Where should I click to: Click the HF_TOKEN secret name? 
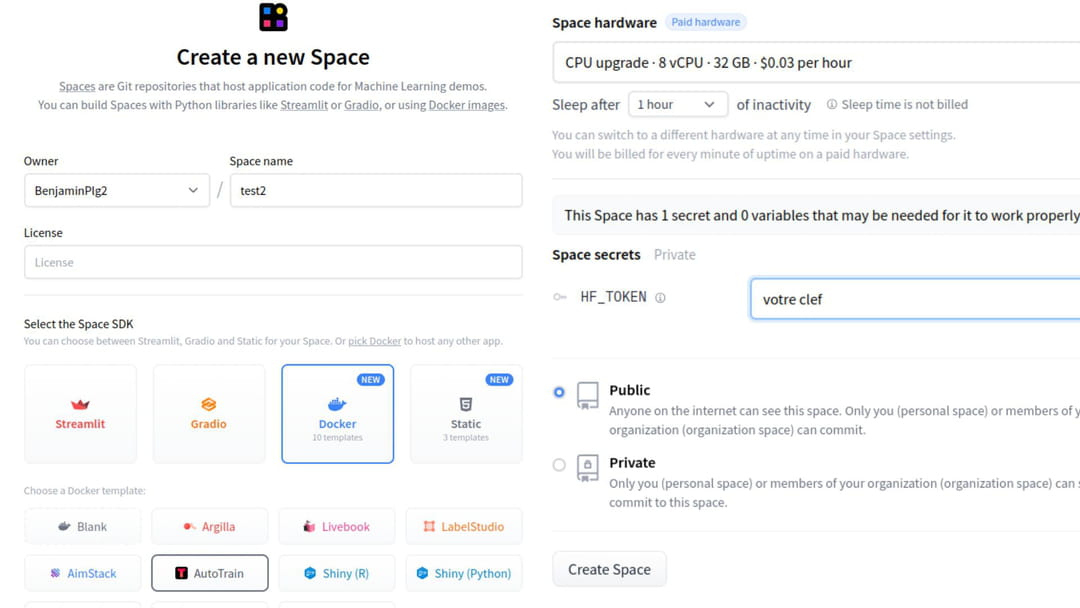pos(613,297)
